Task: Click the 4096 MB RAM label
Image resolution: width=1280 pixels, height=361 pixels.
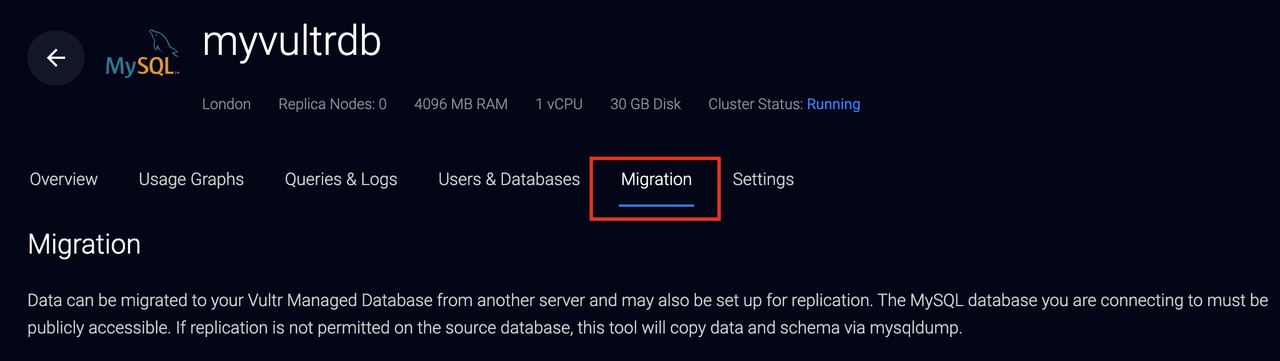Action: pyautogui.click(x=461, y=104)
